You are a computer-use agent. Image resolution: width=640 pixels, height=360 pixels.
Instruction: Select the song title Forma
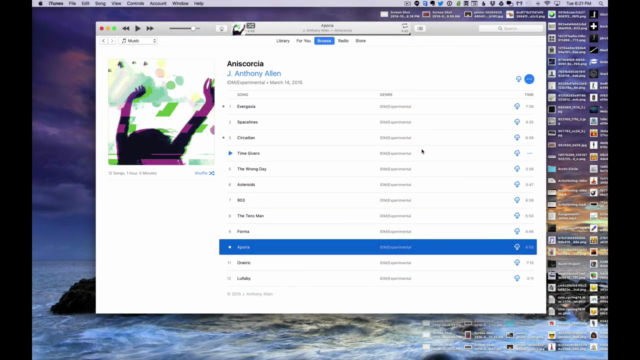coord(243,231)
